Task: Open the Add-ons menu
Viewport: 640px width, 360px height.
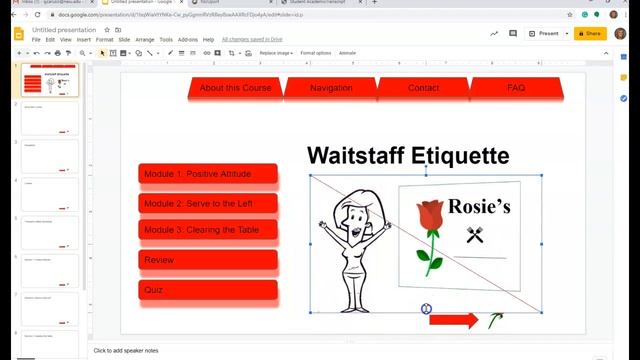Action: click(188, 40)
